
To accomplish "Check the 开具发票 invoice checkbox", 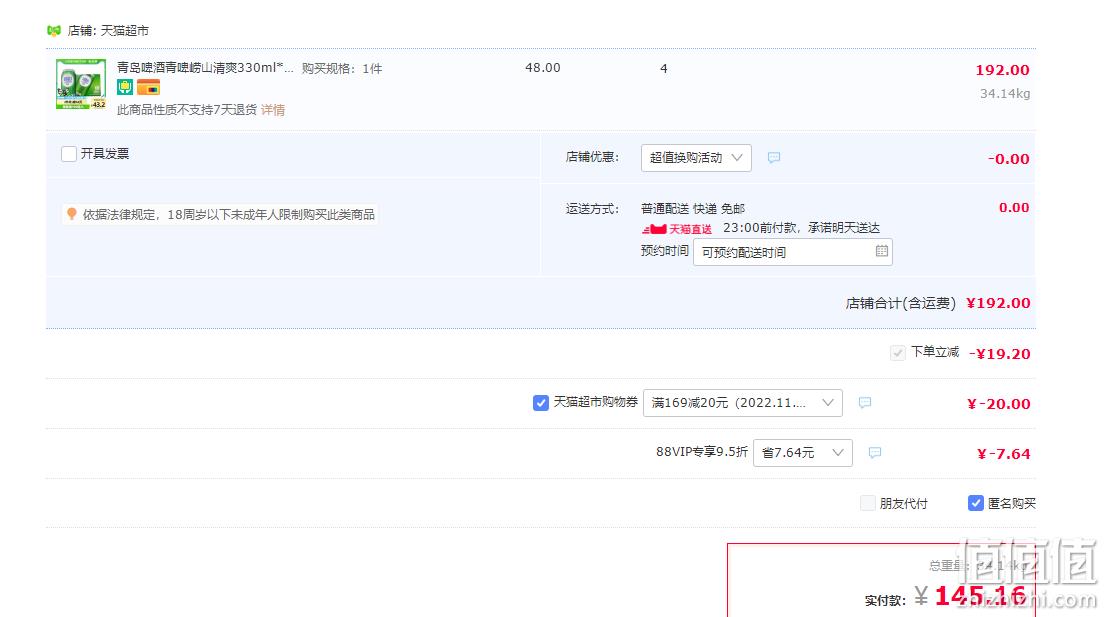I will pos(68,154).
